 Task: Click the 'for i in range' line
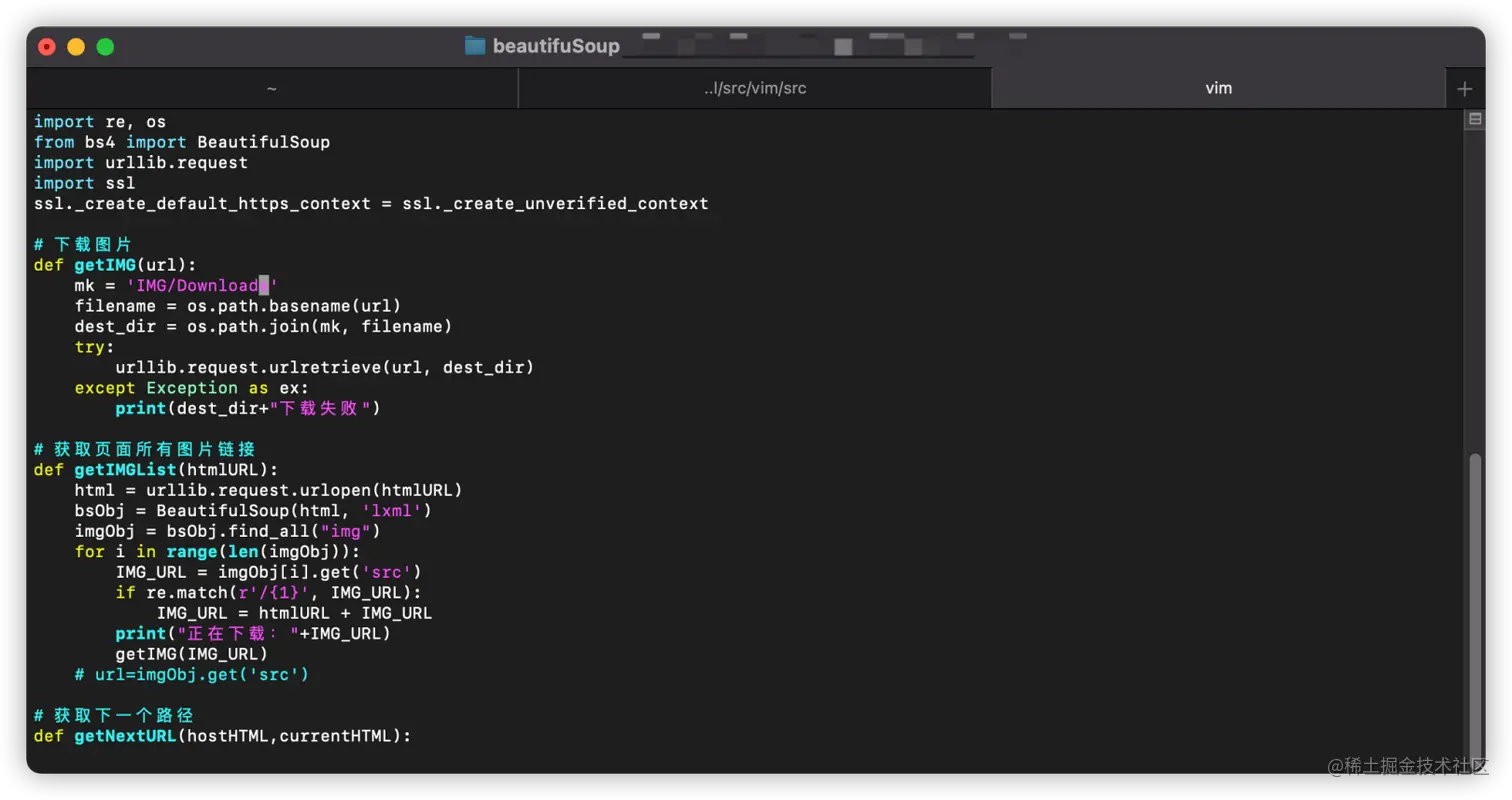point(217,551)
